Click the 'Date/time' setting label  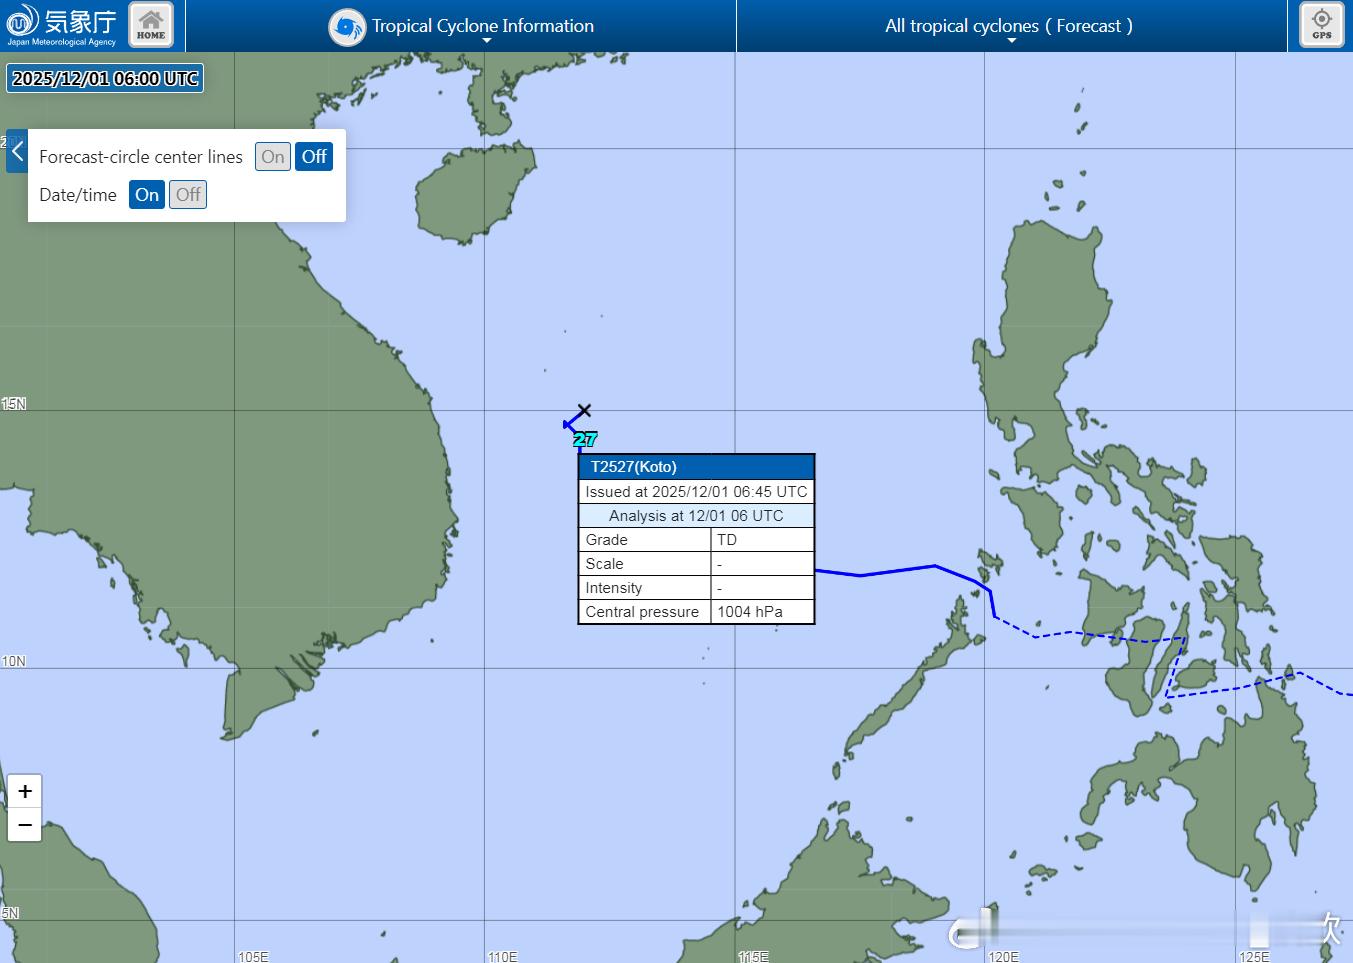click(x=78, y=195)
